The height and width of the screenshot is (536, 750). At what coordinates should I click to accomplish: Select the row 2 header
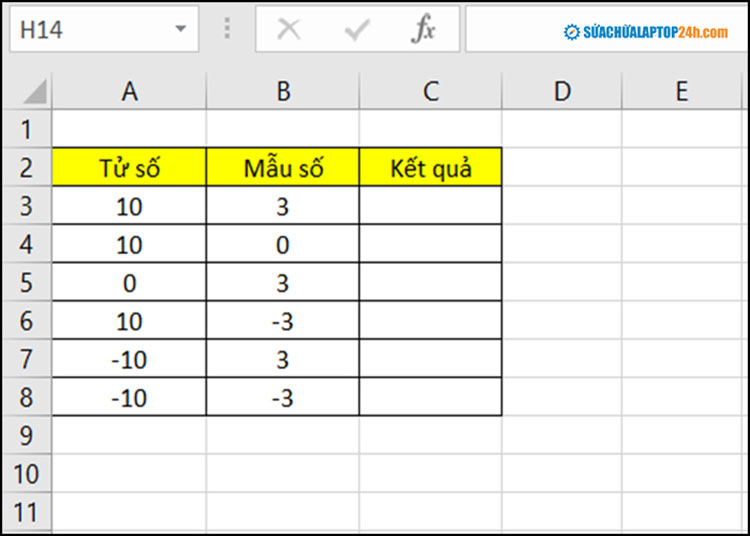26,167
